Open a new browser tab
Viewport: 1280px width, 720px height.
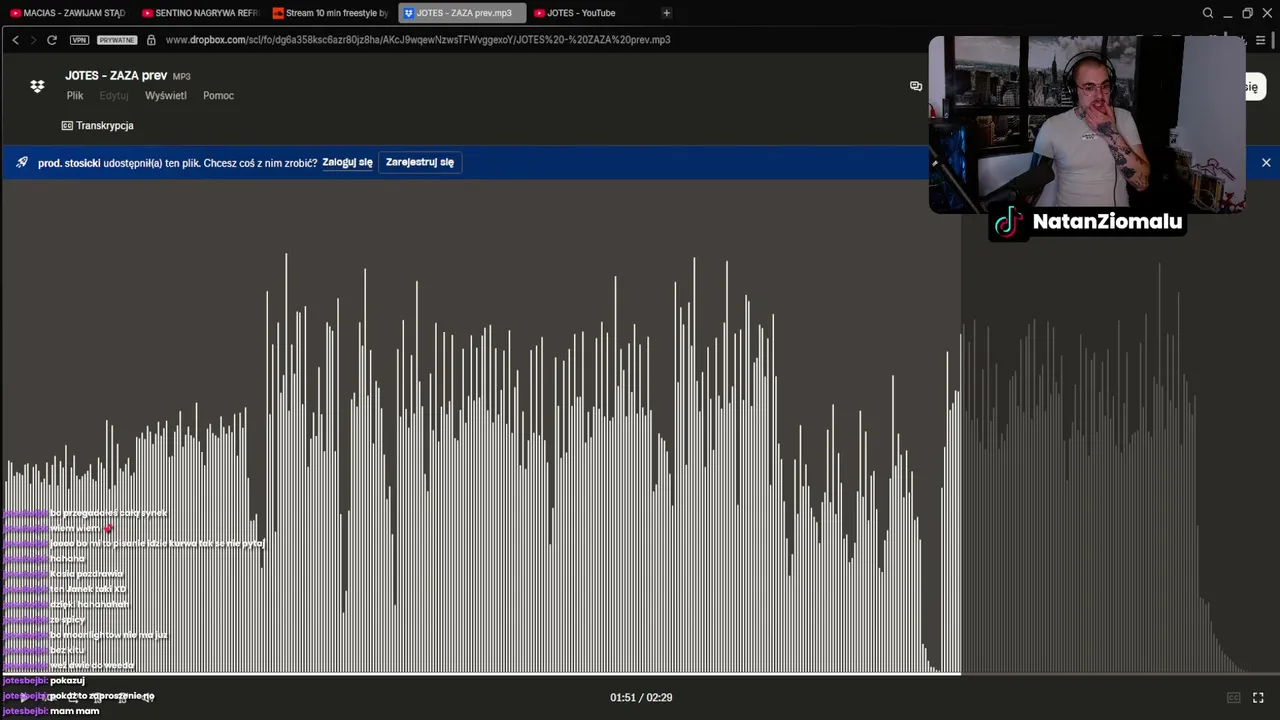[x=666, y=13]
